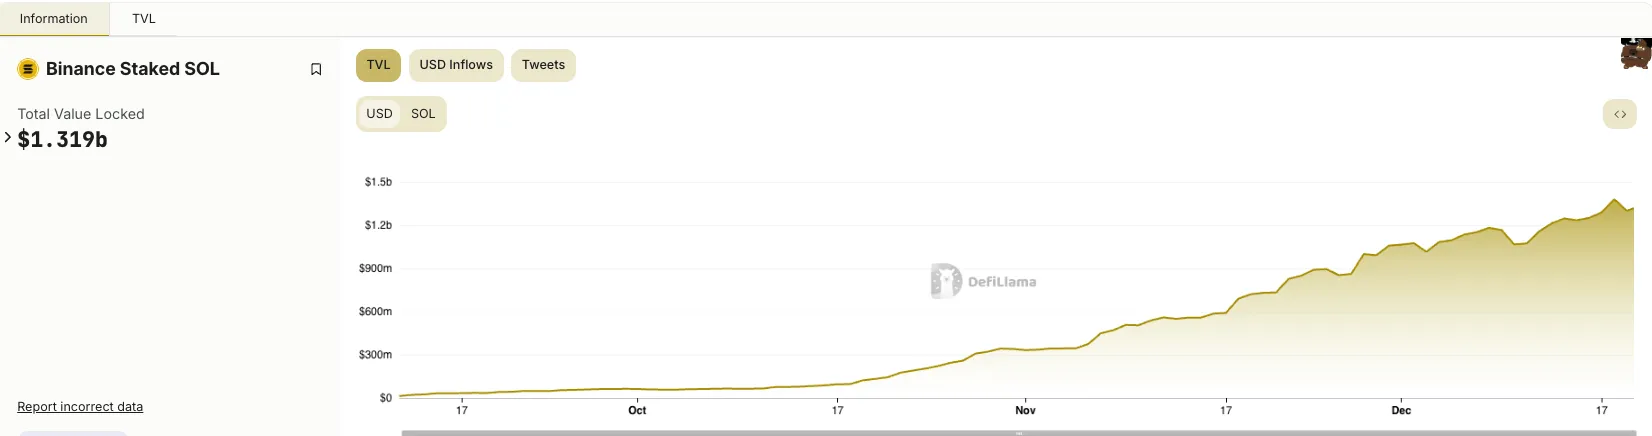
Task: Click the $300m y-axis label
Action: [x=375, y=354]
